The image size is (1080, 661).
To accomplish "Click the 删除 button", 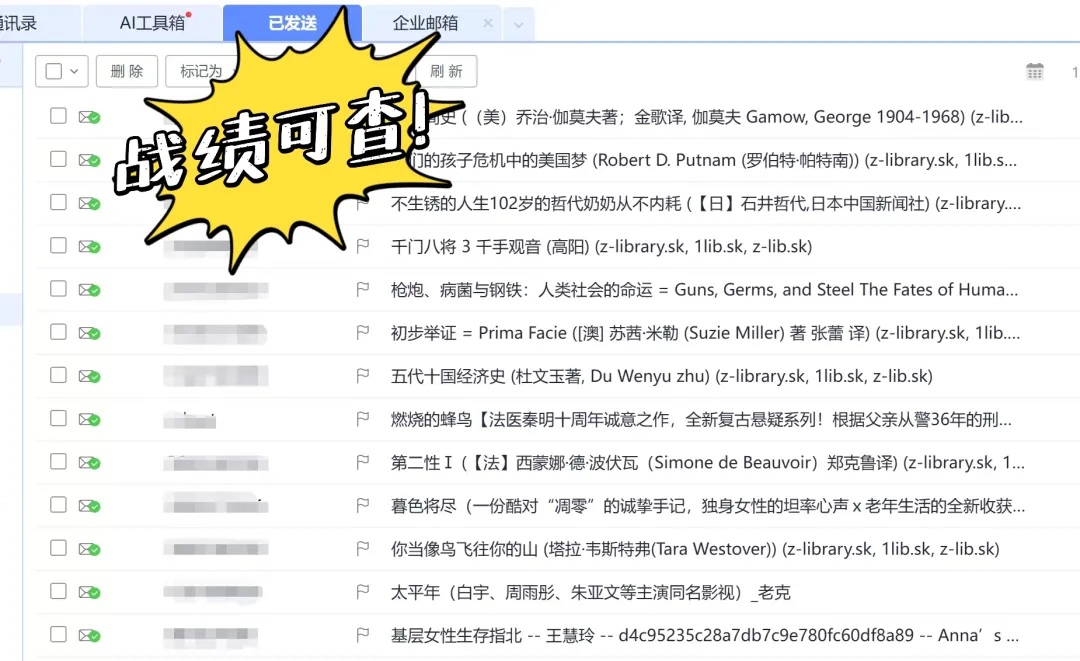I will click(127, 71).
